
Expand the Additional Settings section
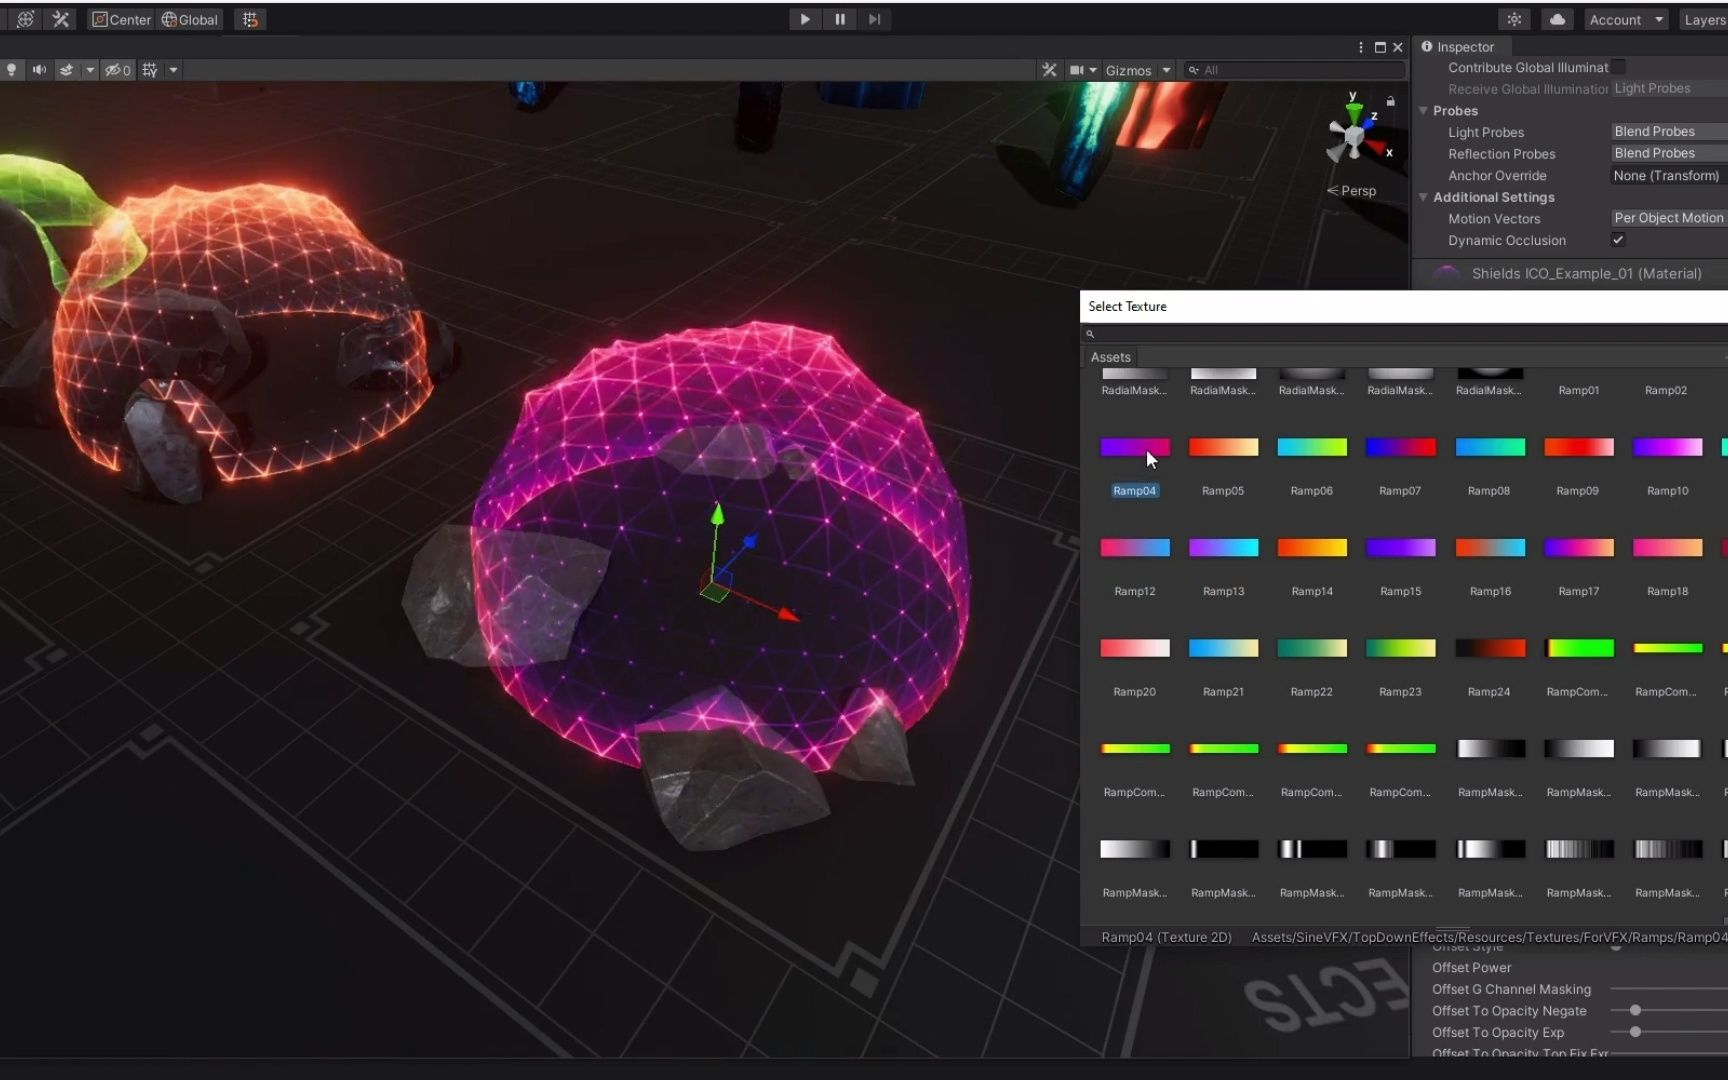(1424, 197)
